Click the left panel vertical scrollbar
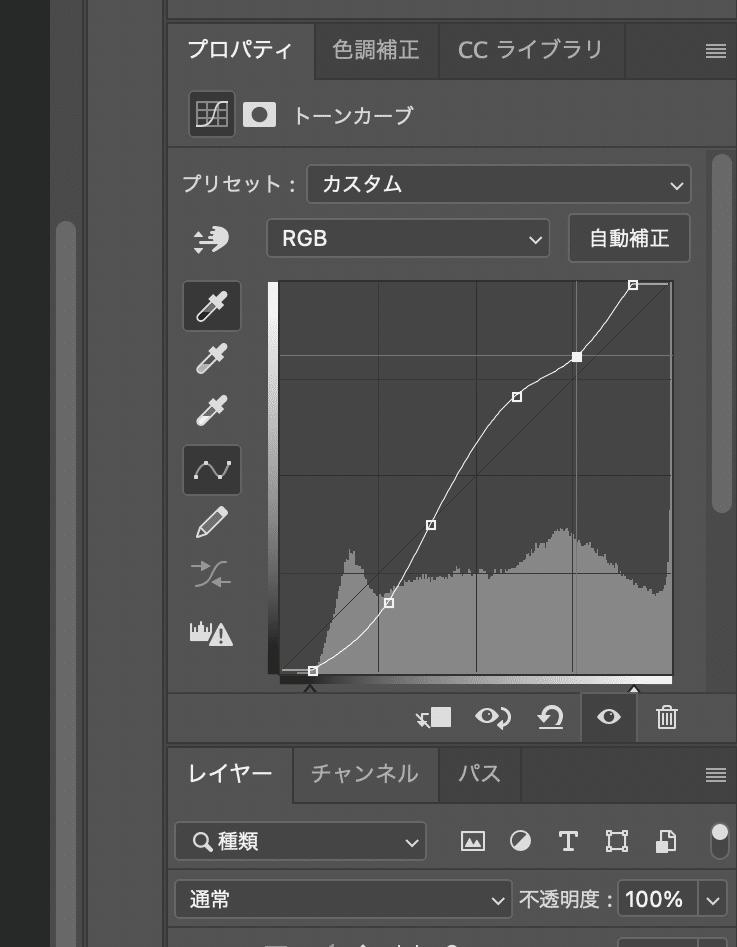 pyautogui.click(x=66, y=583)
